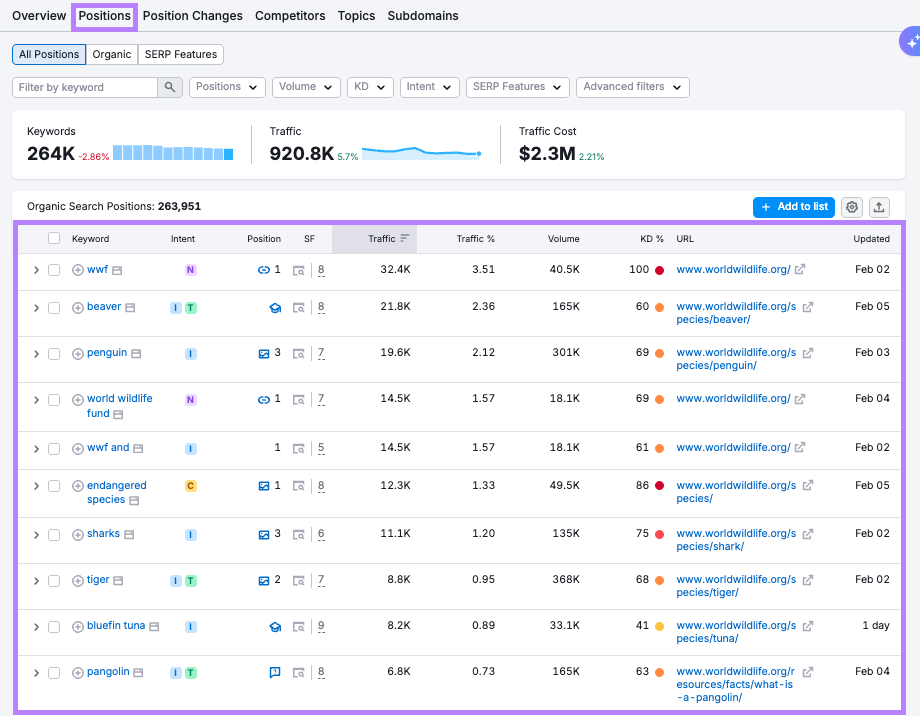Switch to the Position Changes tab

pyautogui.click(x=192, y=16)
